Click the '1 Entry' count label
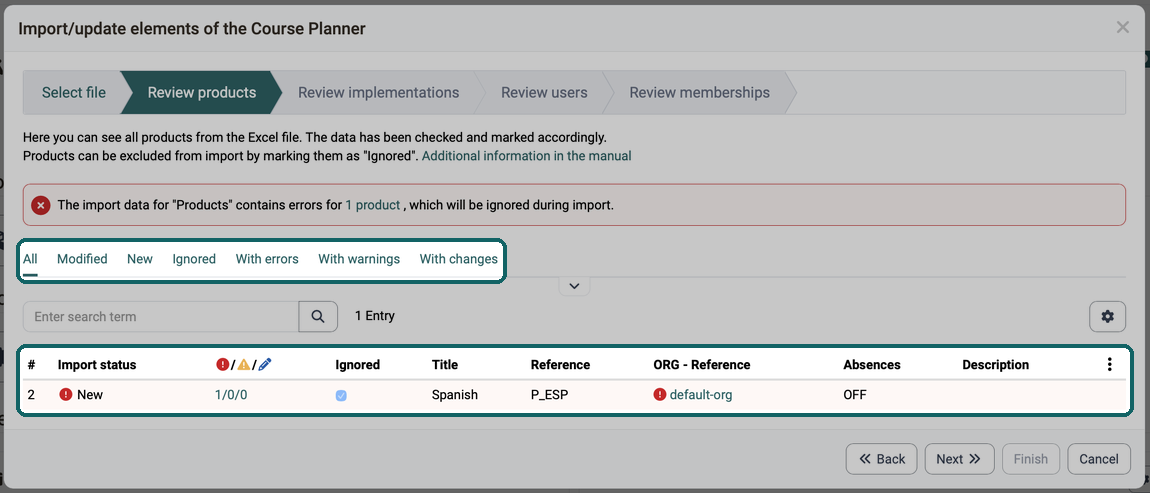Viewport: 1150px width, 493px height. (375, 316)
